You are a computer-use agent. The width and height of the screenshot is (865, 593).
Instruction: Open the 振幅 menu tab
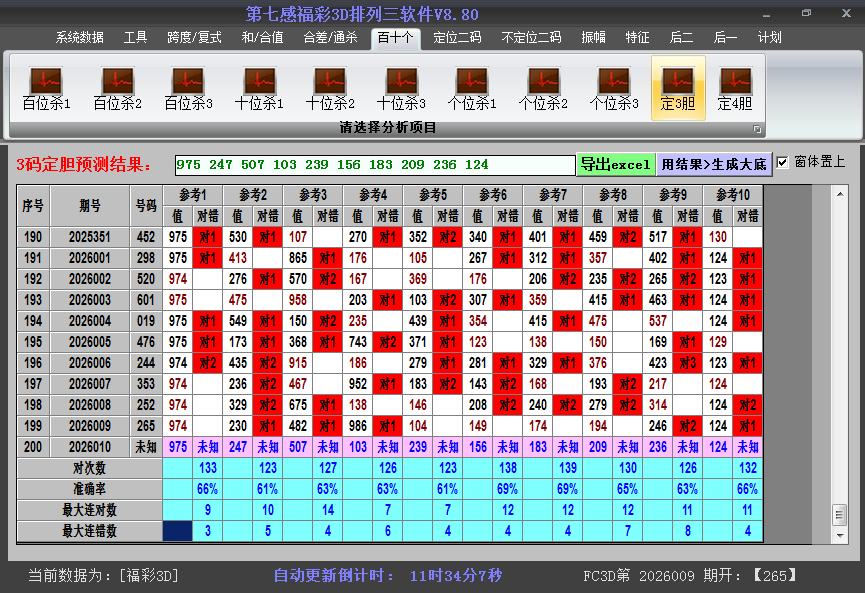(x=594, y=38)
